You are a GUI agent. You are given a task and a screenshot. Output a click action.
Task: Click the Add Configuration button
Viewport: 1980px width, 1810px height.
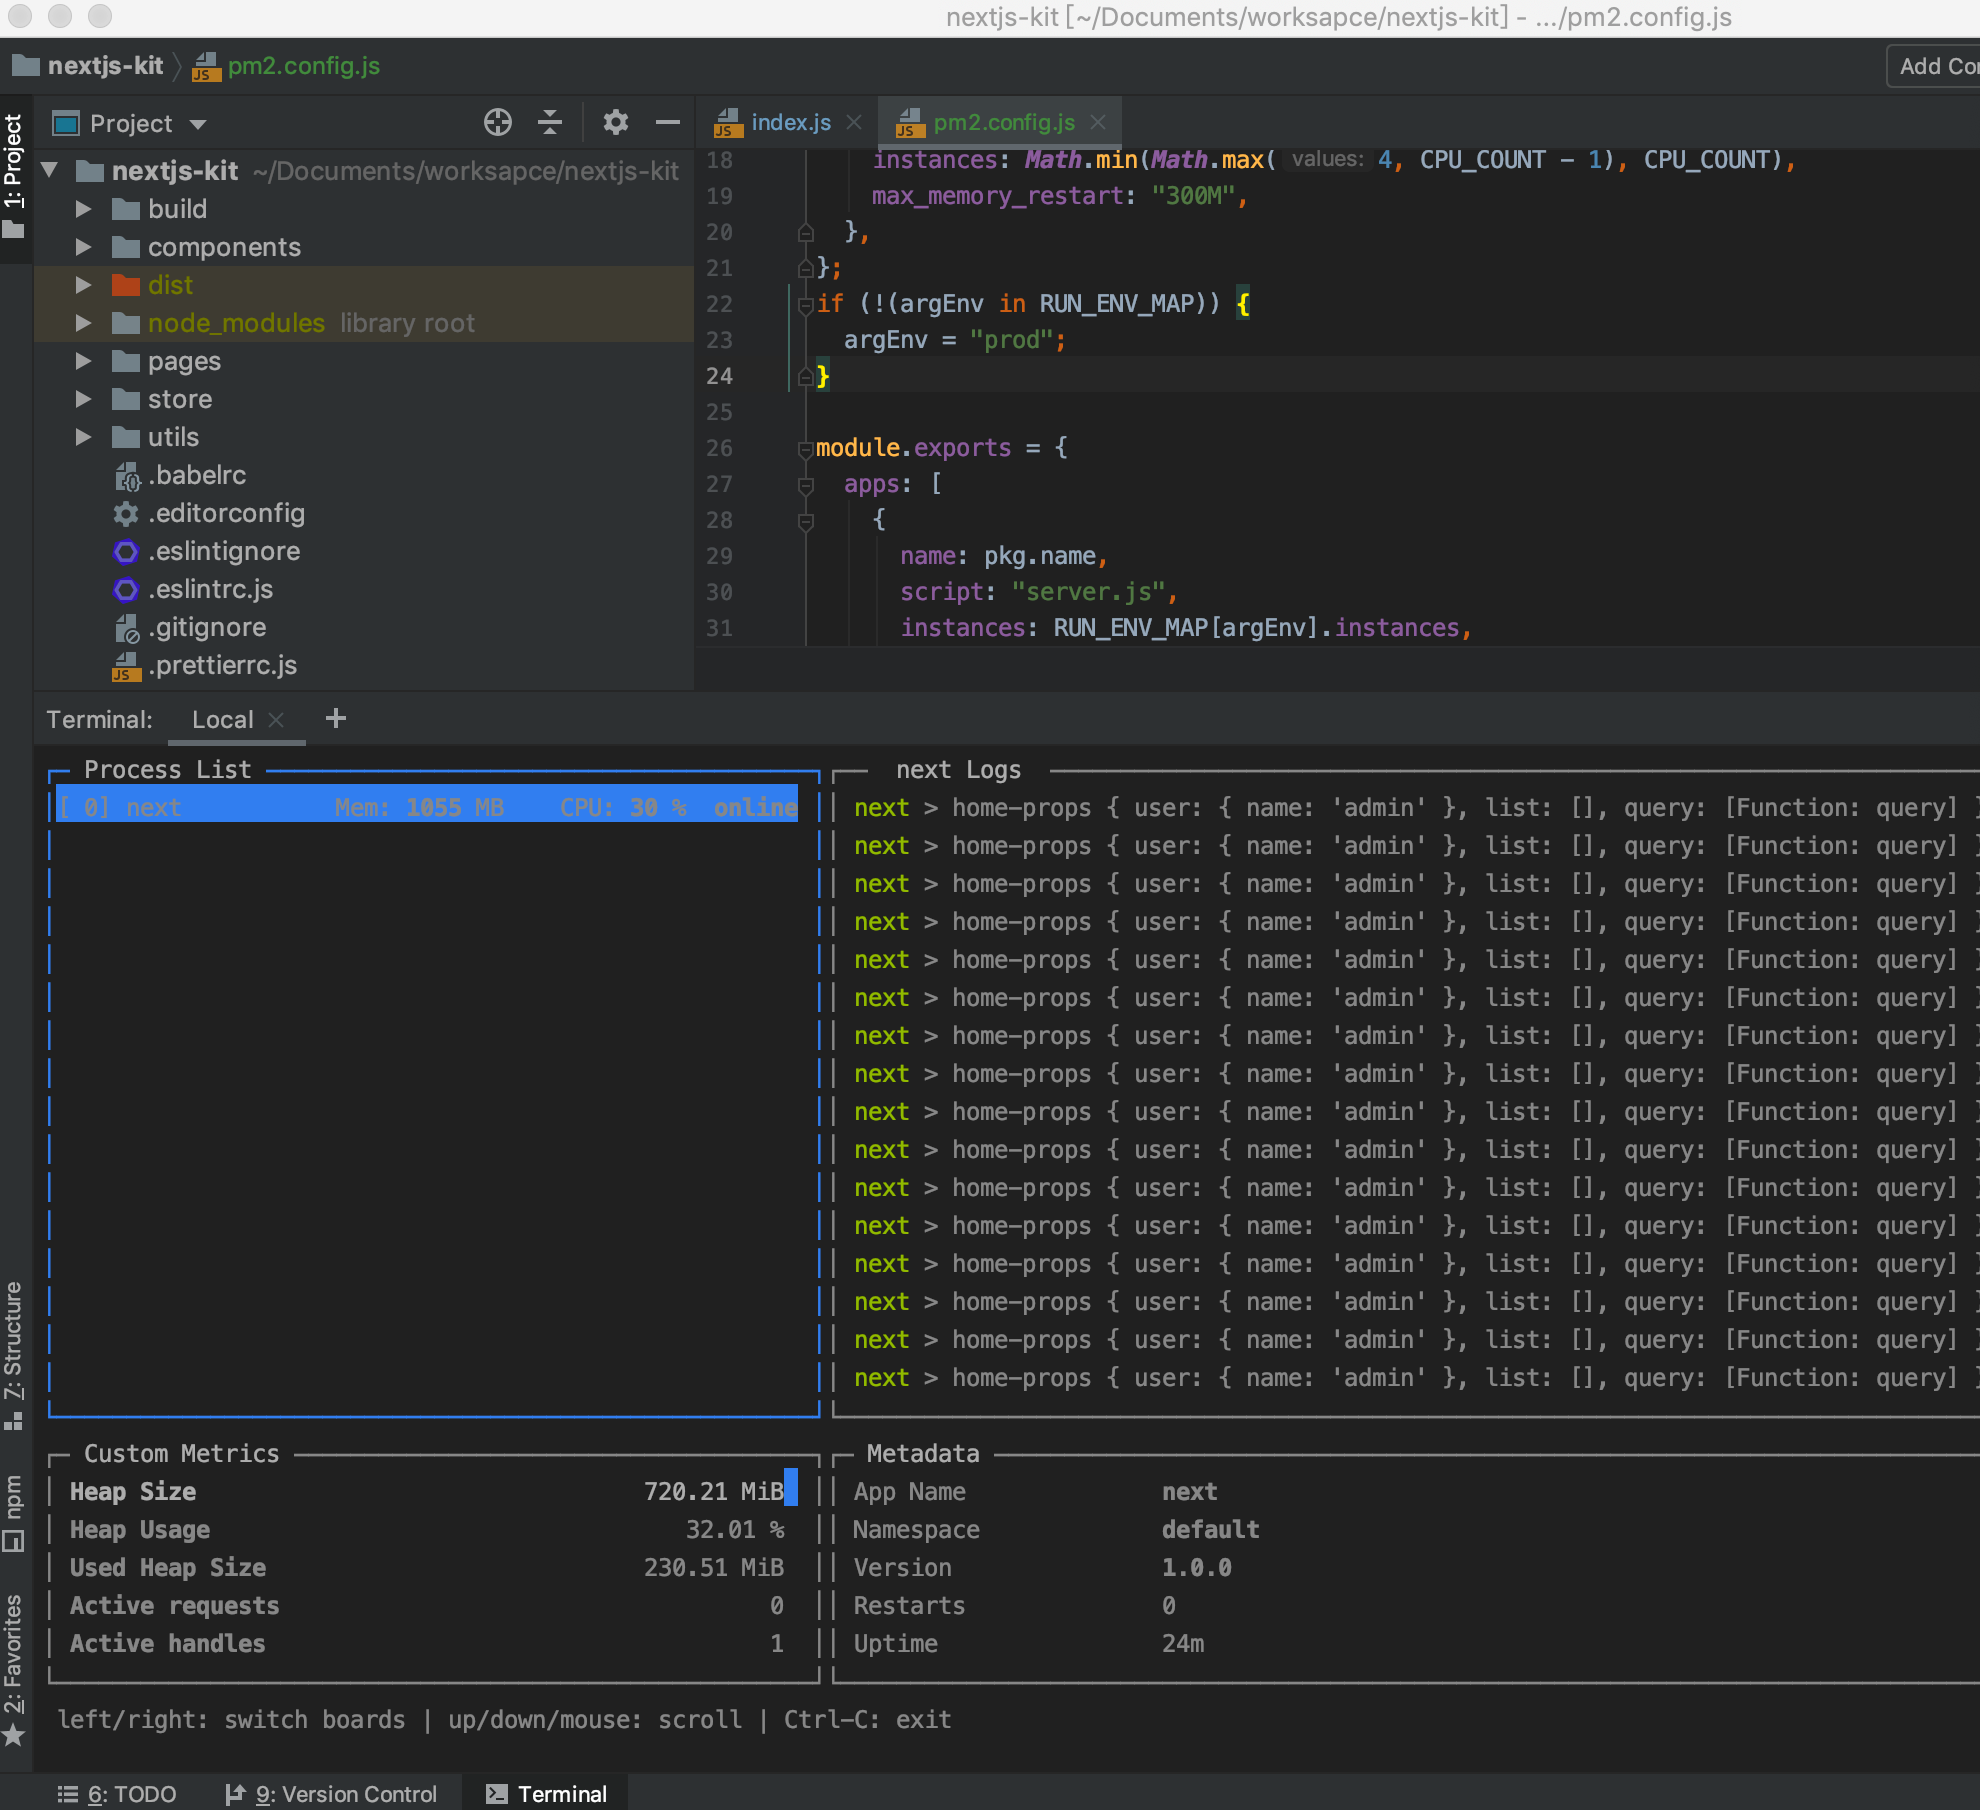pos(1934,66)
